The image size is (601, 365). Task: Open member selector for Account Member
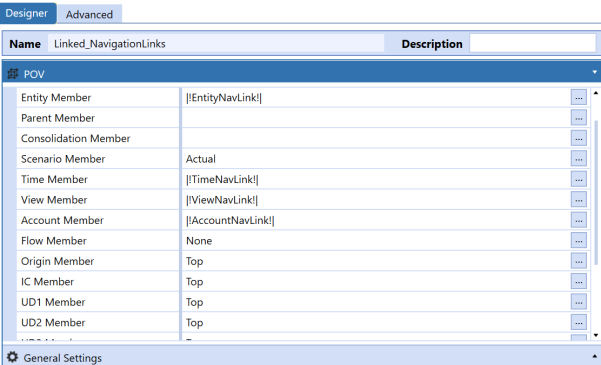578,220
